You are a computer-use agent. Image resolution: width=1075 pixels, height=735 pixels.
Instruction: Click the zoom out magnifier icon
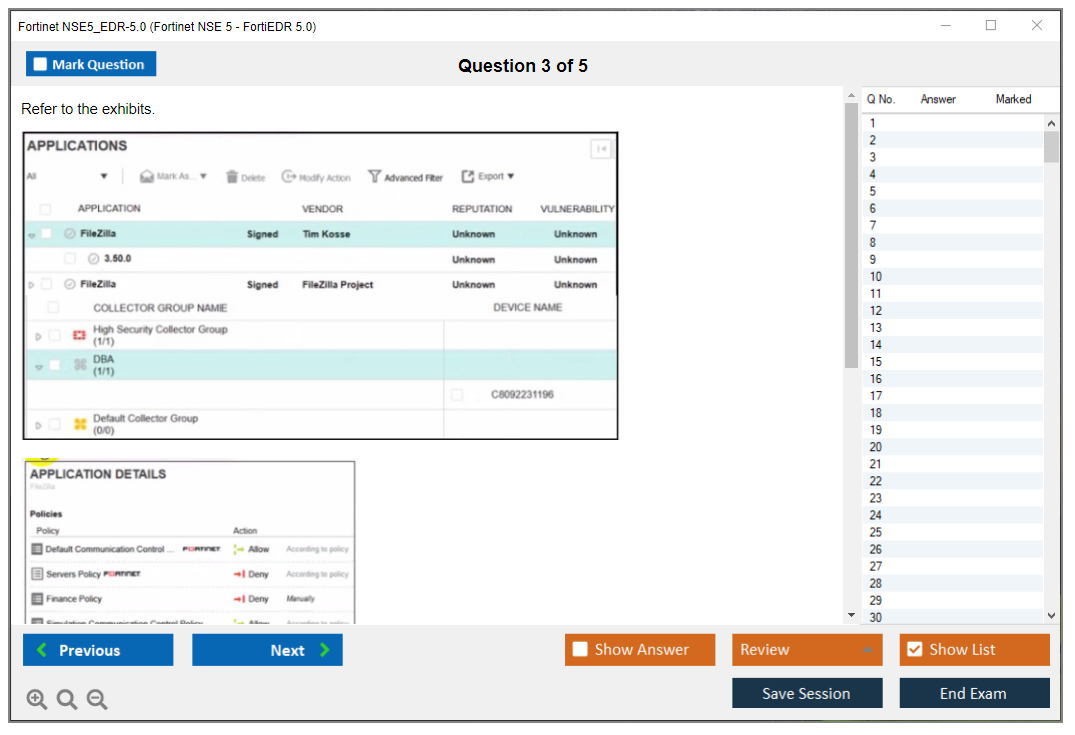tap(97, 700)
